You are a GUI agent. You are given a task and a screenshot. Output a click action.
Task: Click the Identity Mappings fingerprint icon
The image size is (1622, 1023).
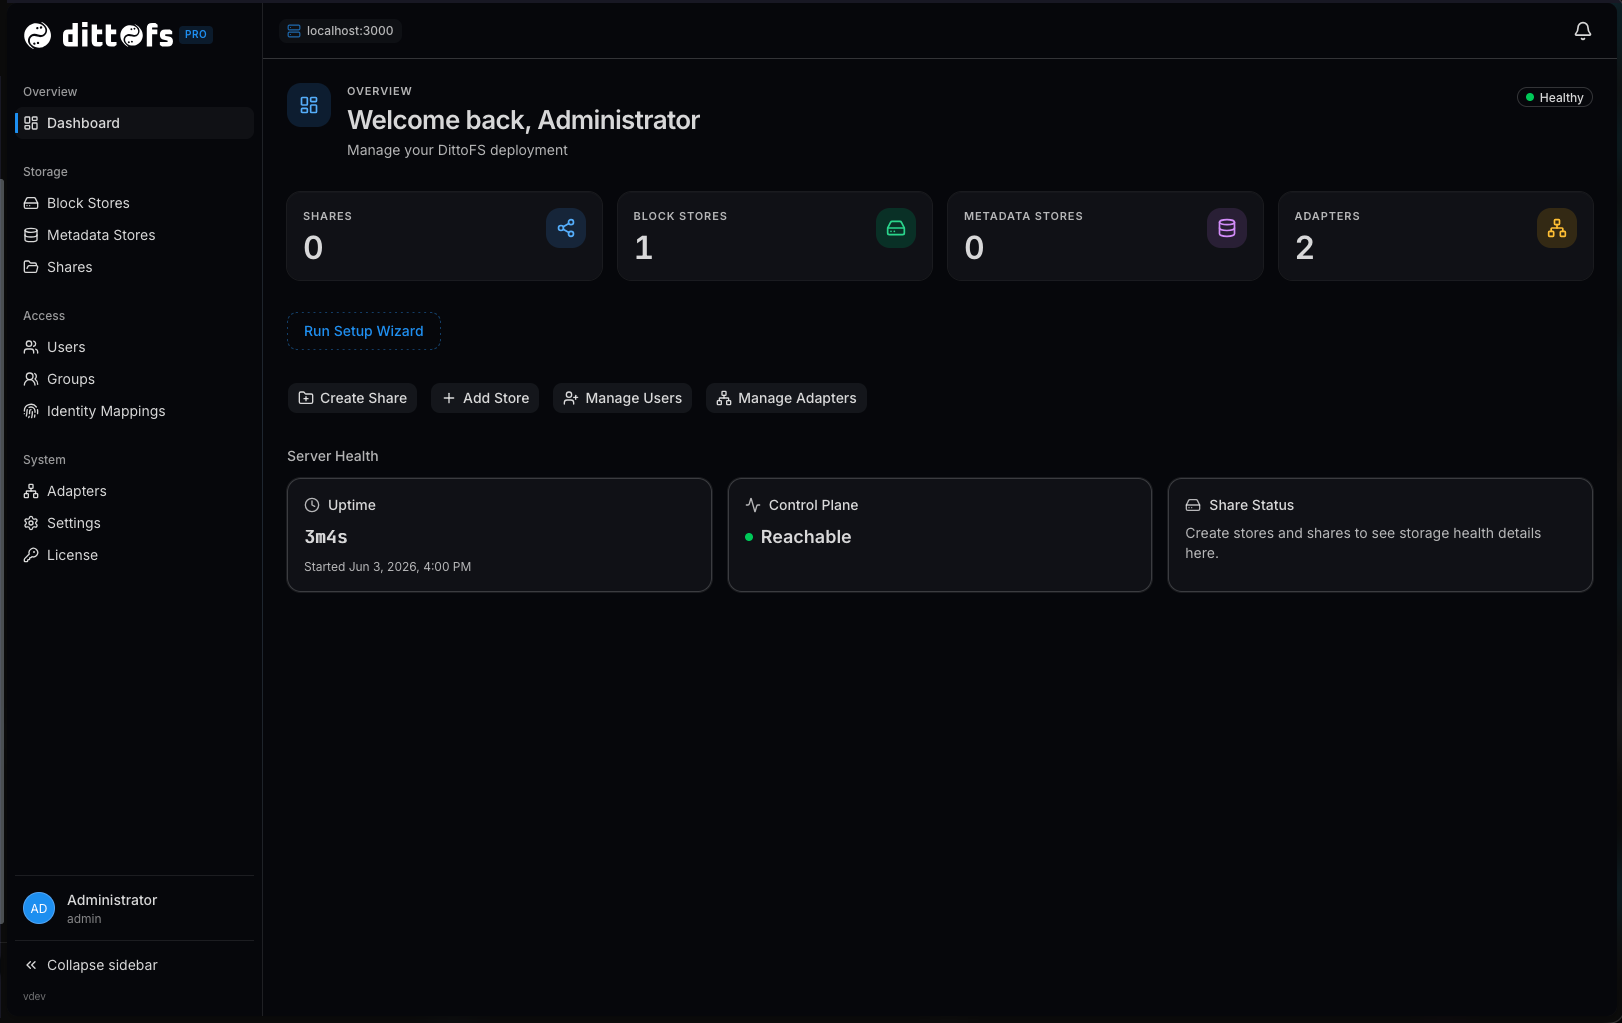[31, 411]
